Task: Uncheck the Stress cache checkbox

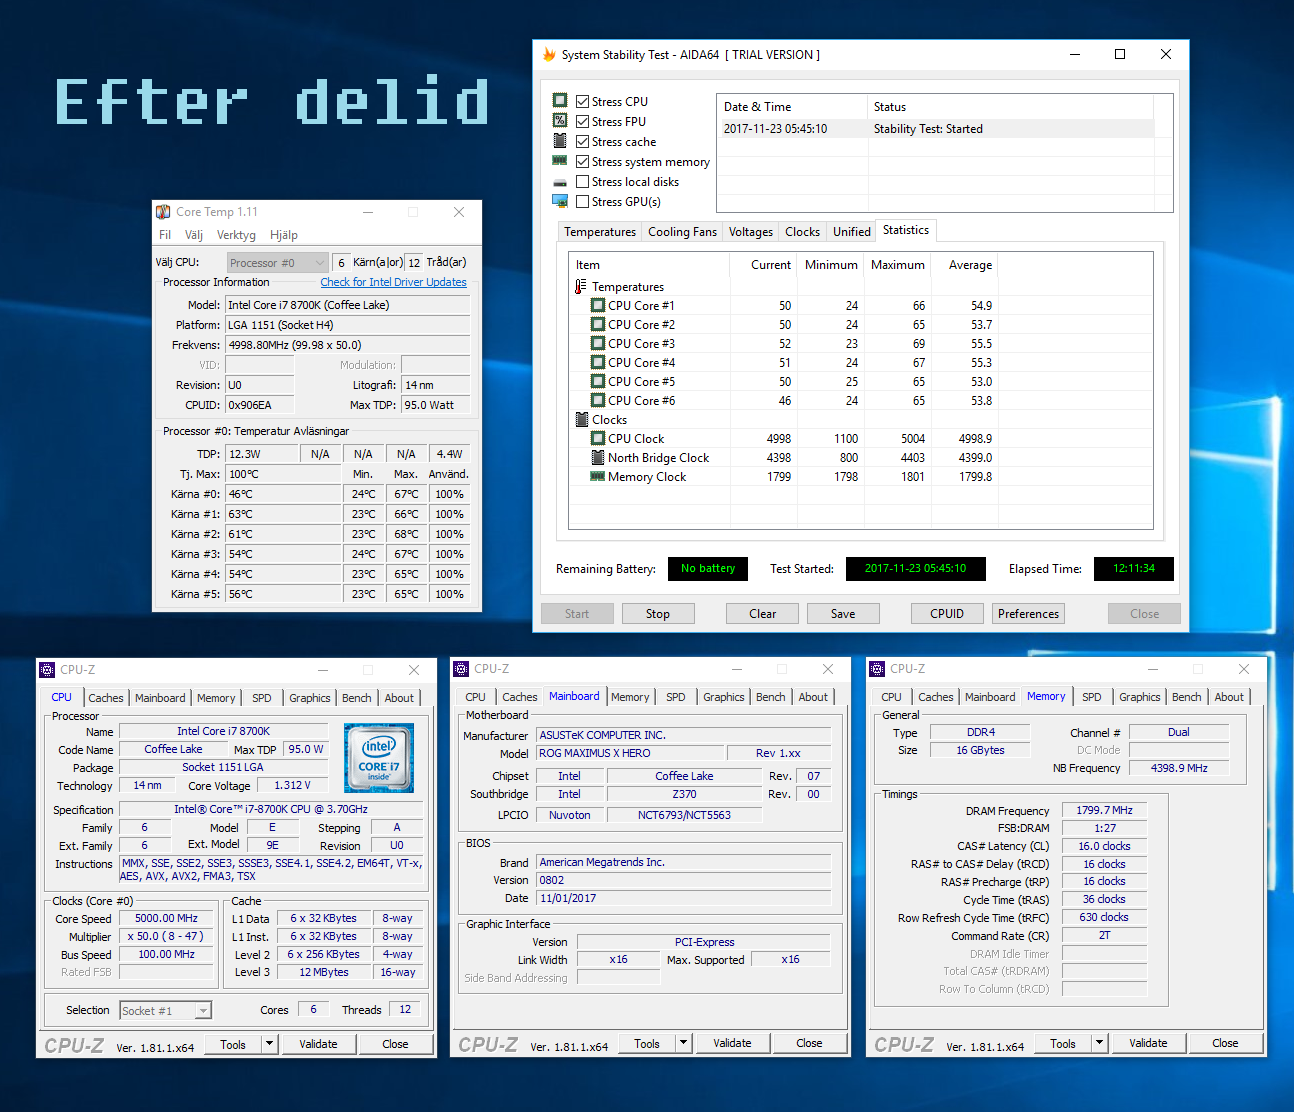Action: coord(582,141)
